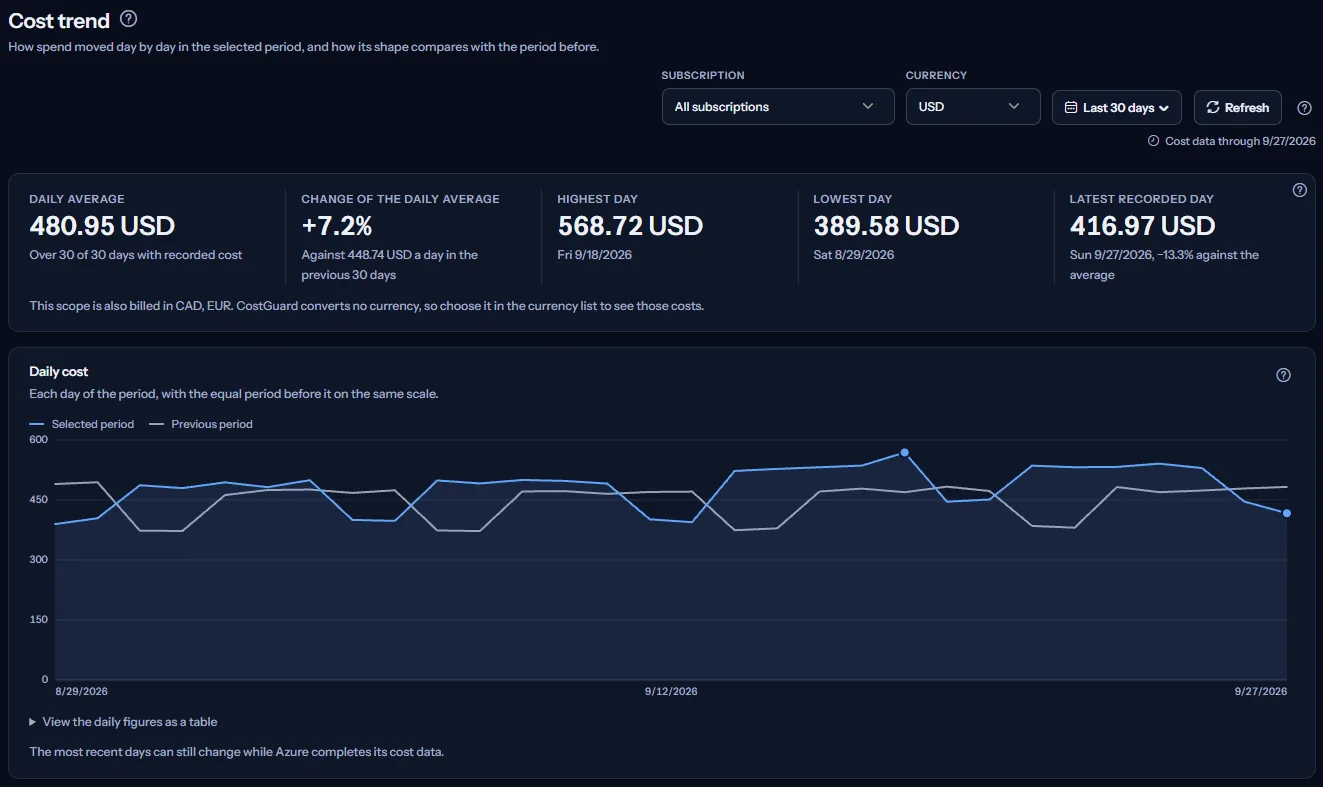
Task: Click the 389.58 USD lowest day value
Action: 886,226
